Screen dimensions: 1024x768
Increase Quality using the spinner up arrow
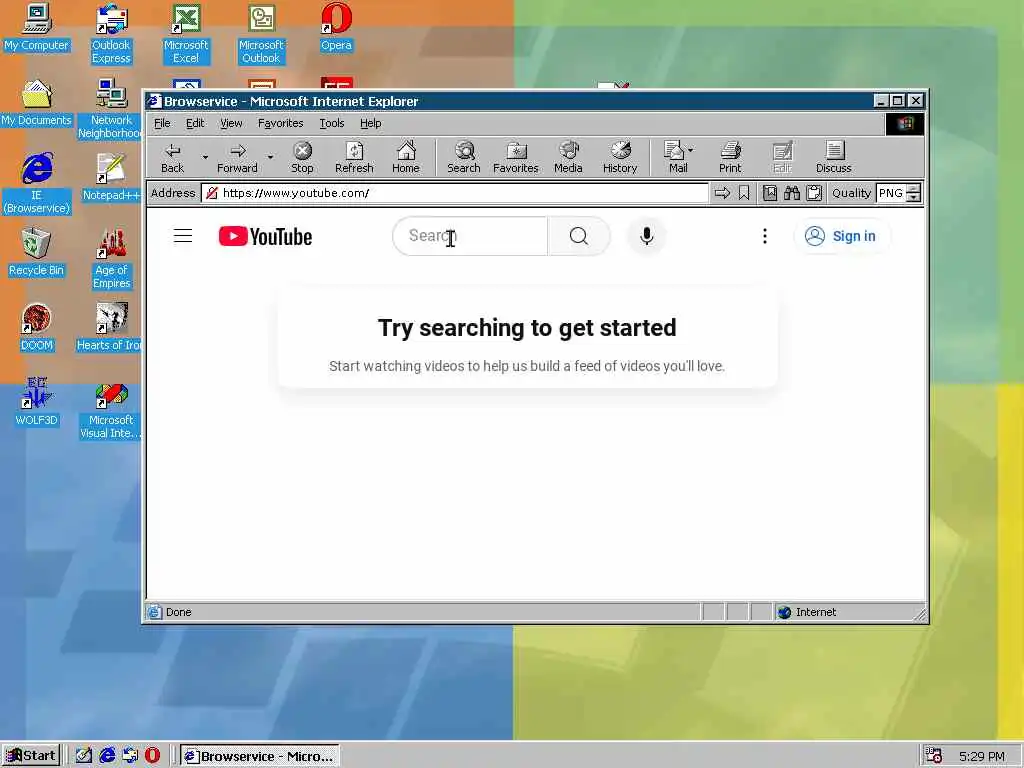point(914,189)
